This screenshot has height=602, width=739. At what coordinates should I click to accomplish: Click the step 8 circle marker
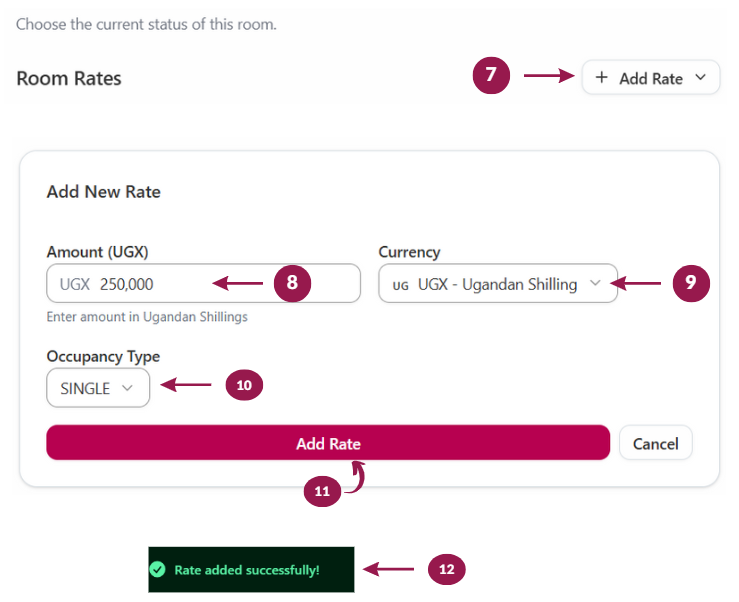pos(292,283)
